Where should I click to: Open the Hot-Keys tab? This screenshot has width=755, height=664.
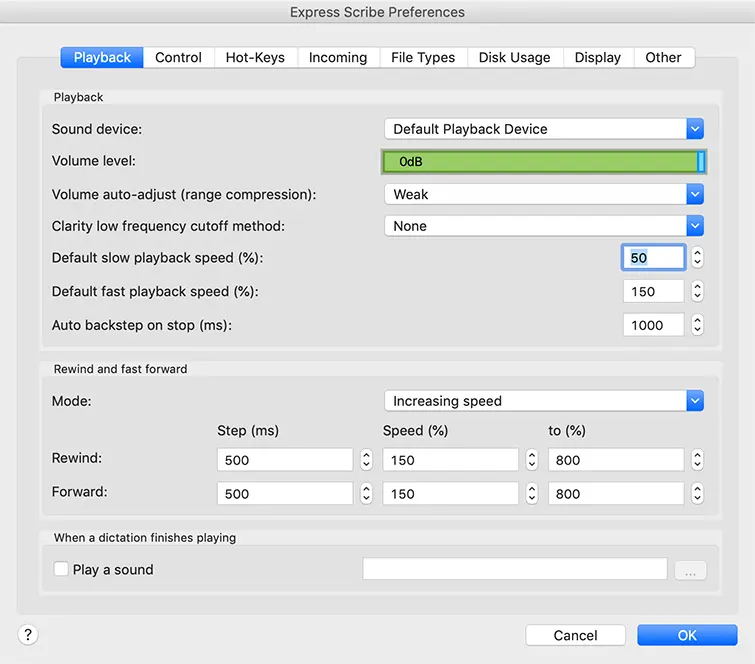coord(255,57)
